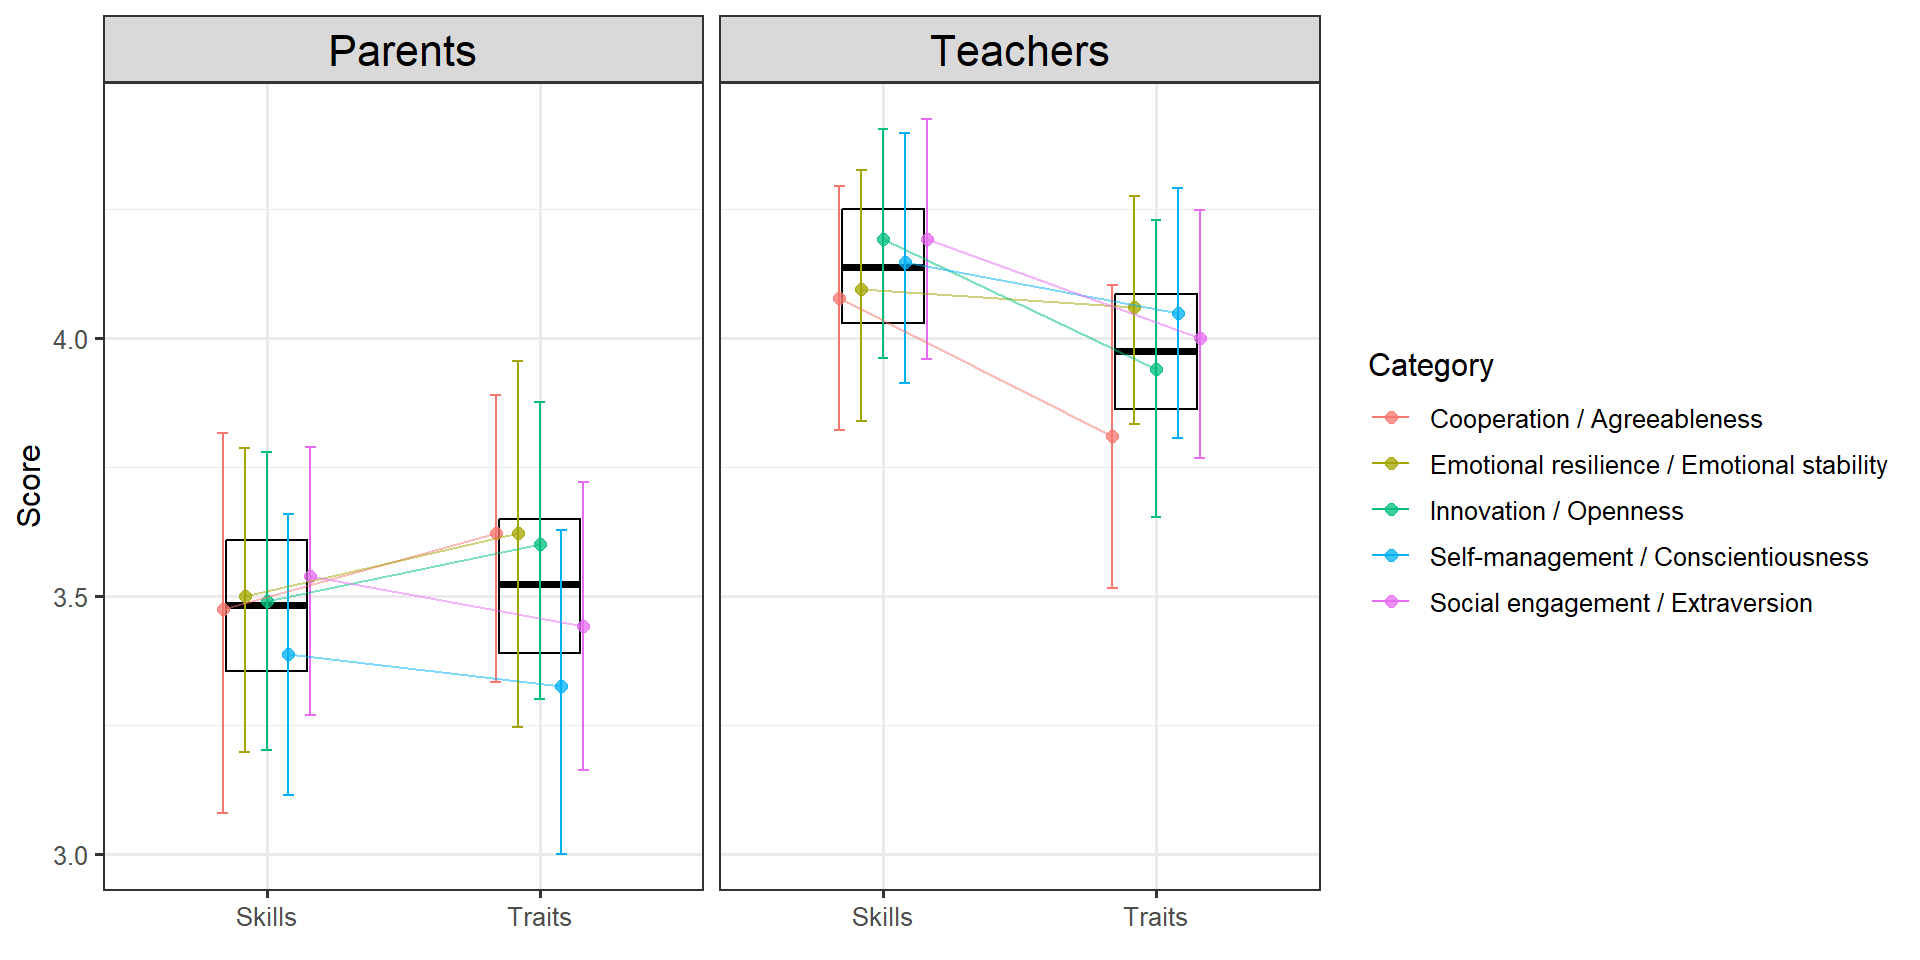
Task: Click the blue Self-management point in Parents Traits
Action: click(561, 687)
